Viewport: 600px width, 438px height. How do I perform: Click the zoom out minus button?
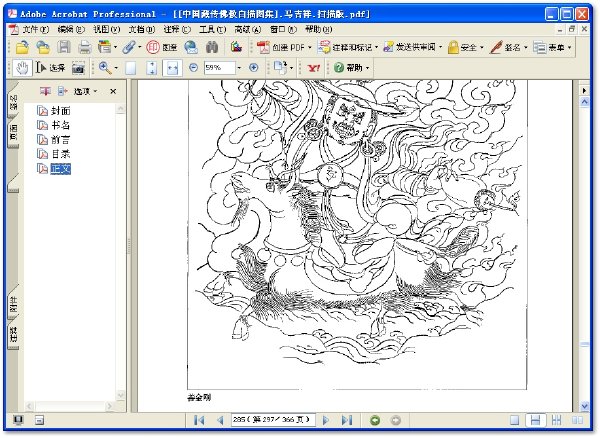click(194, 68)
